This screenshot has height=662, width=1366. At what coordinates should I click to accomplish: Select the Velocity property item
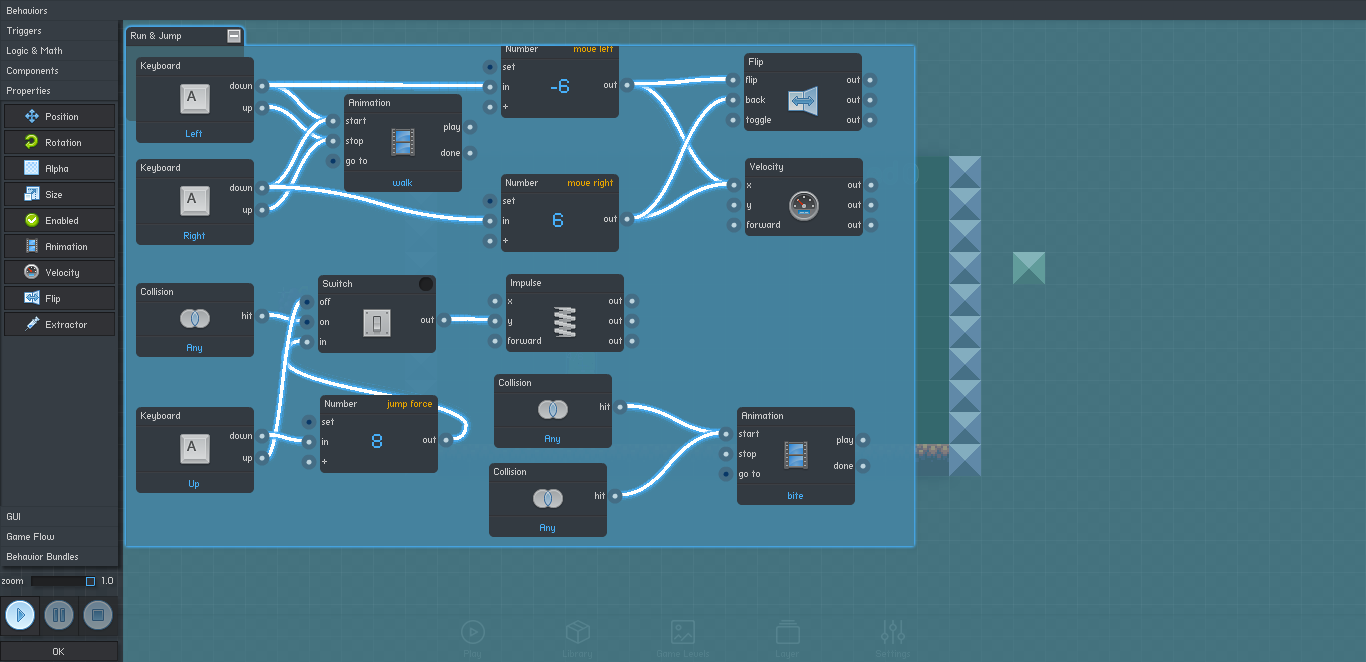click(x=60, y=272)
